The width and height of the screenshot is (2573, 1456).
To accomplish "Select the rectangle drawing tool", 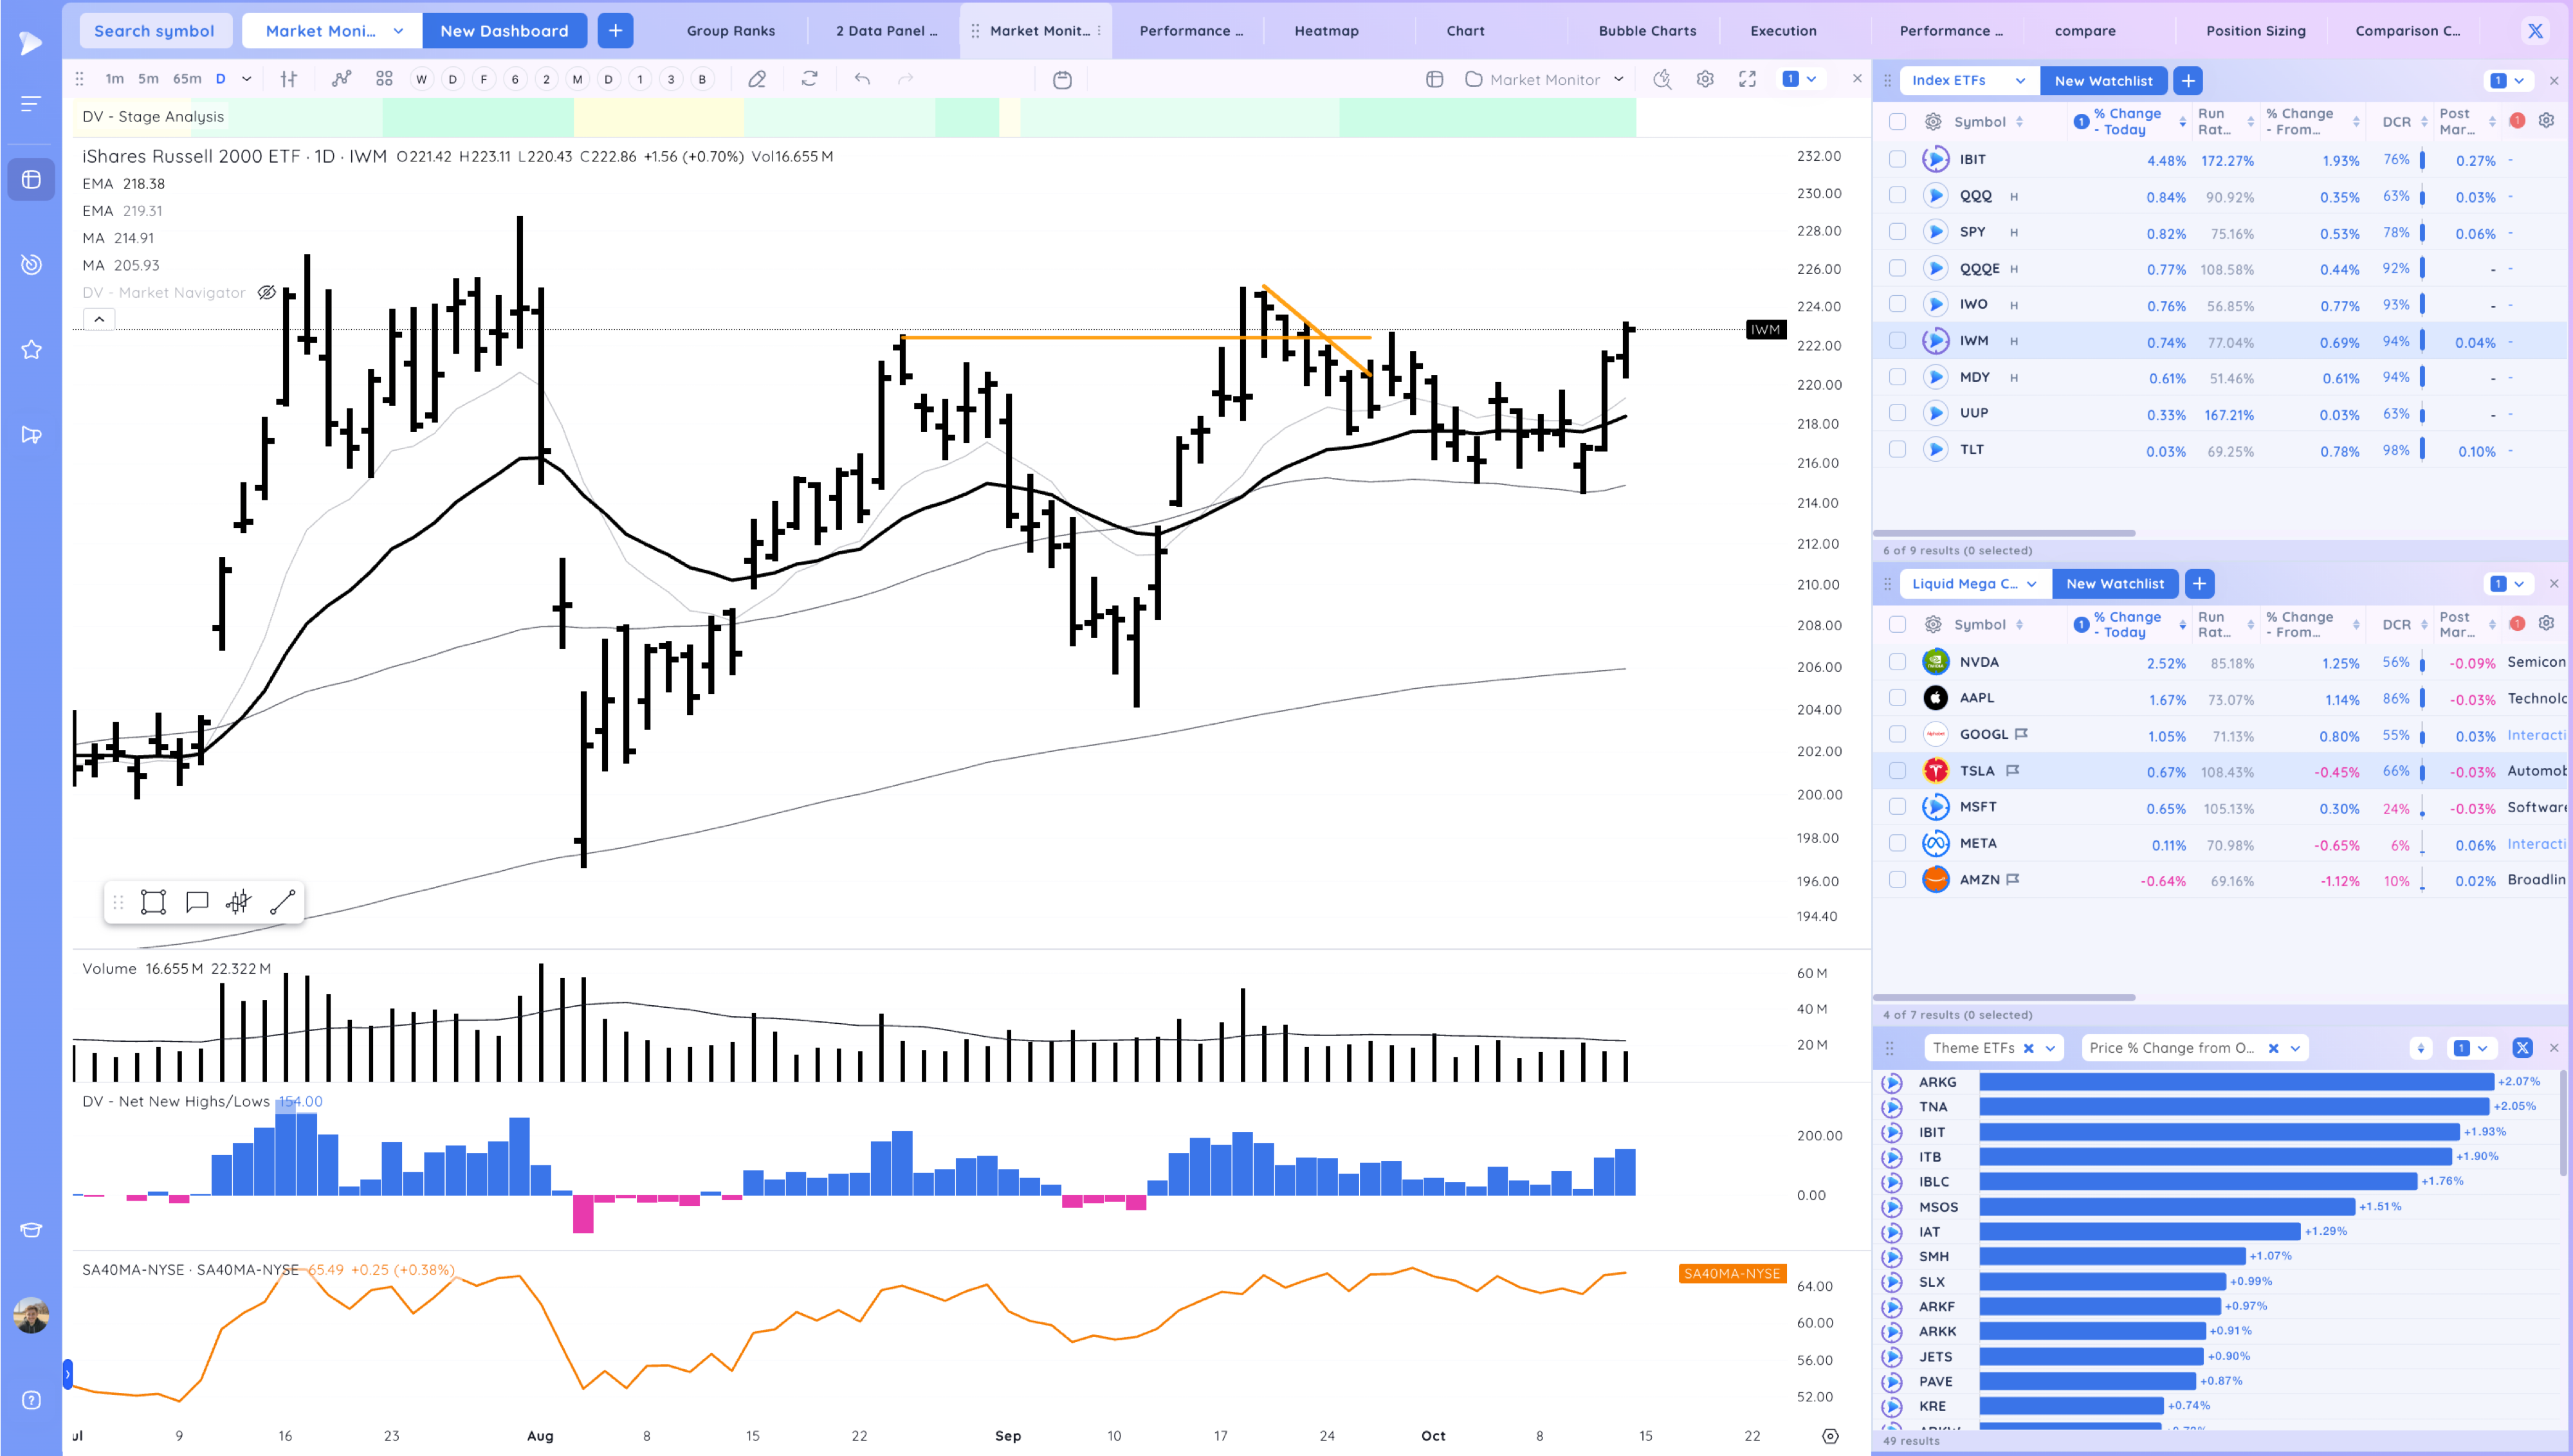I will coord(153,902).
